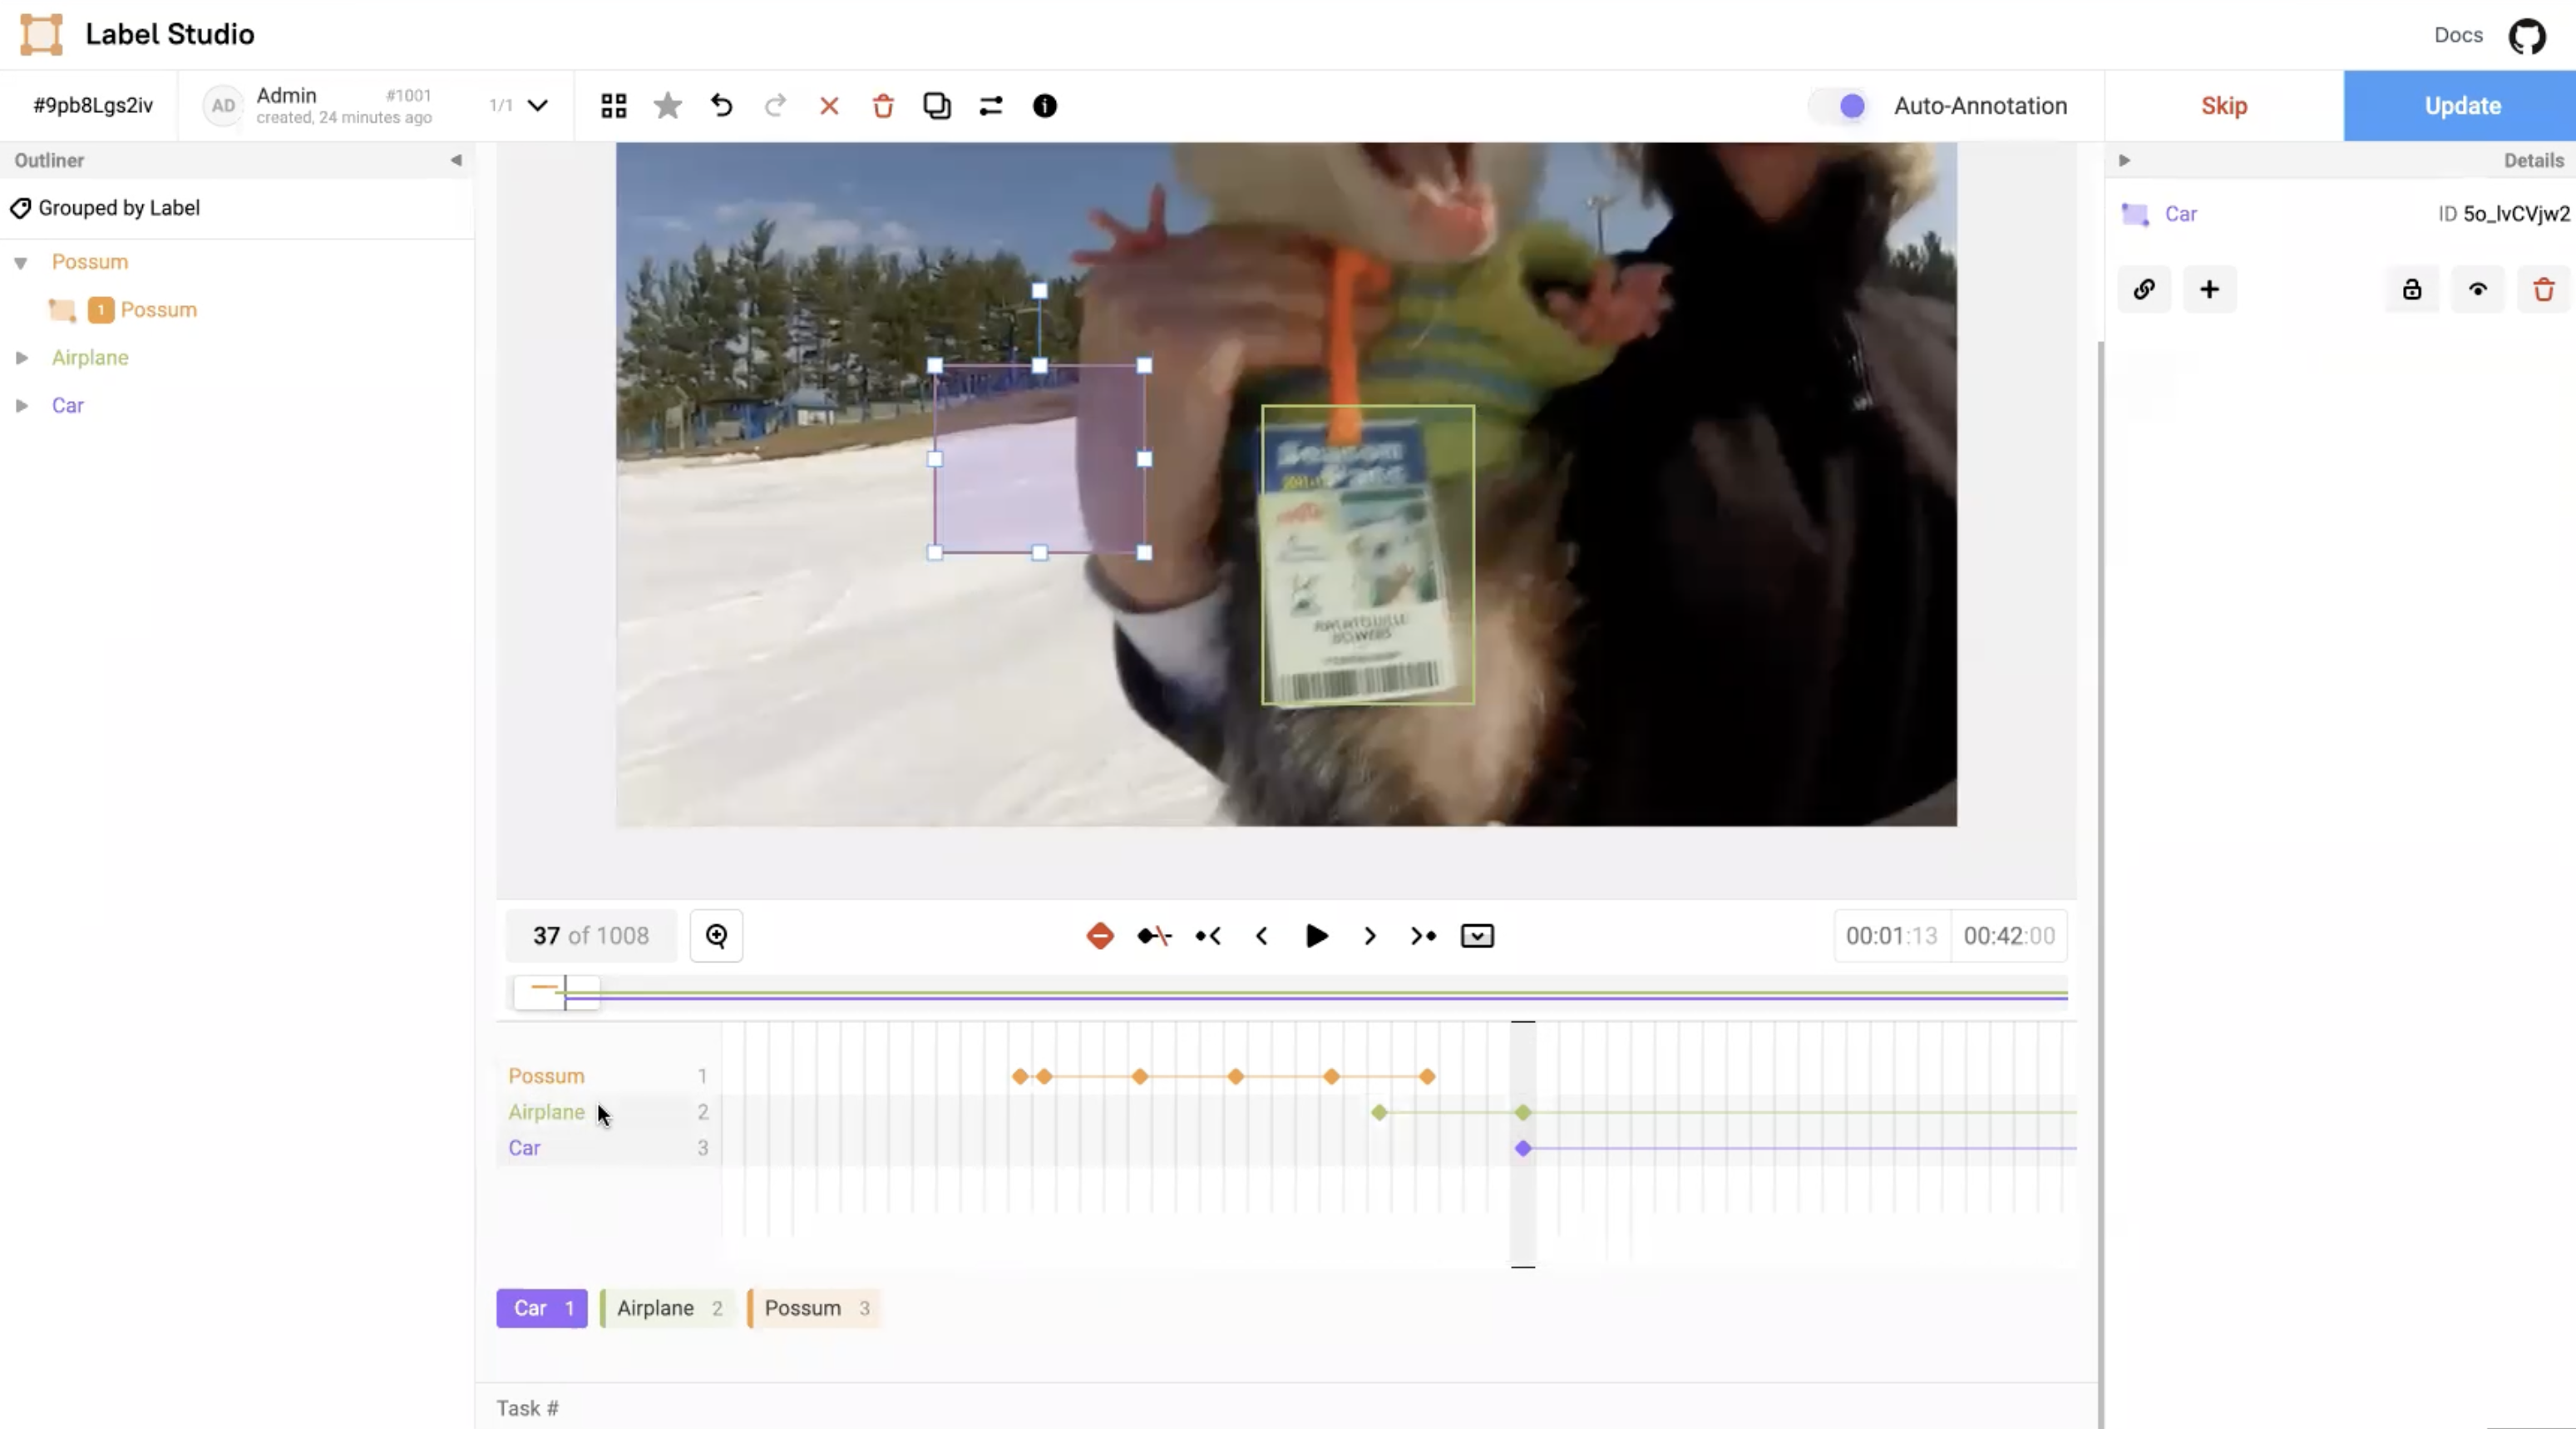Toggle region visibility eye icon

pos(2477,290)
